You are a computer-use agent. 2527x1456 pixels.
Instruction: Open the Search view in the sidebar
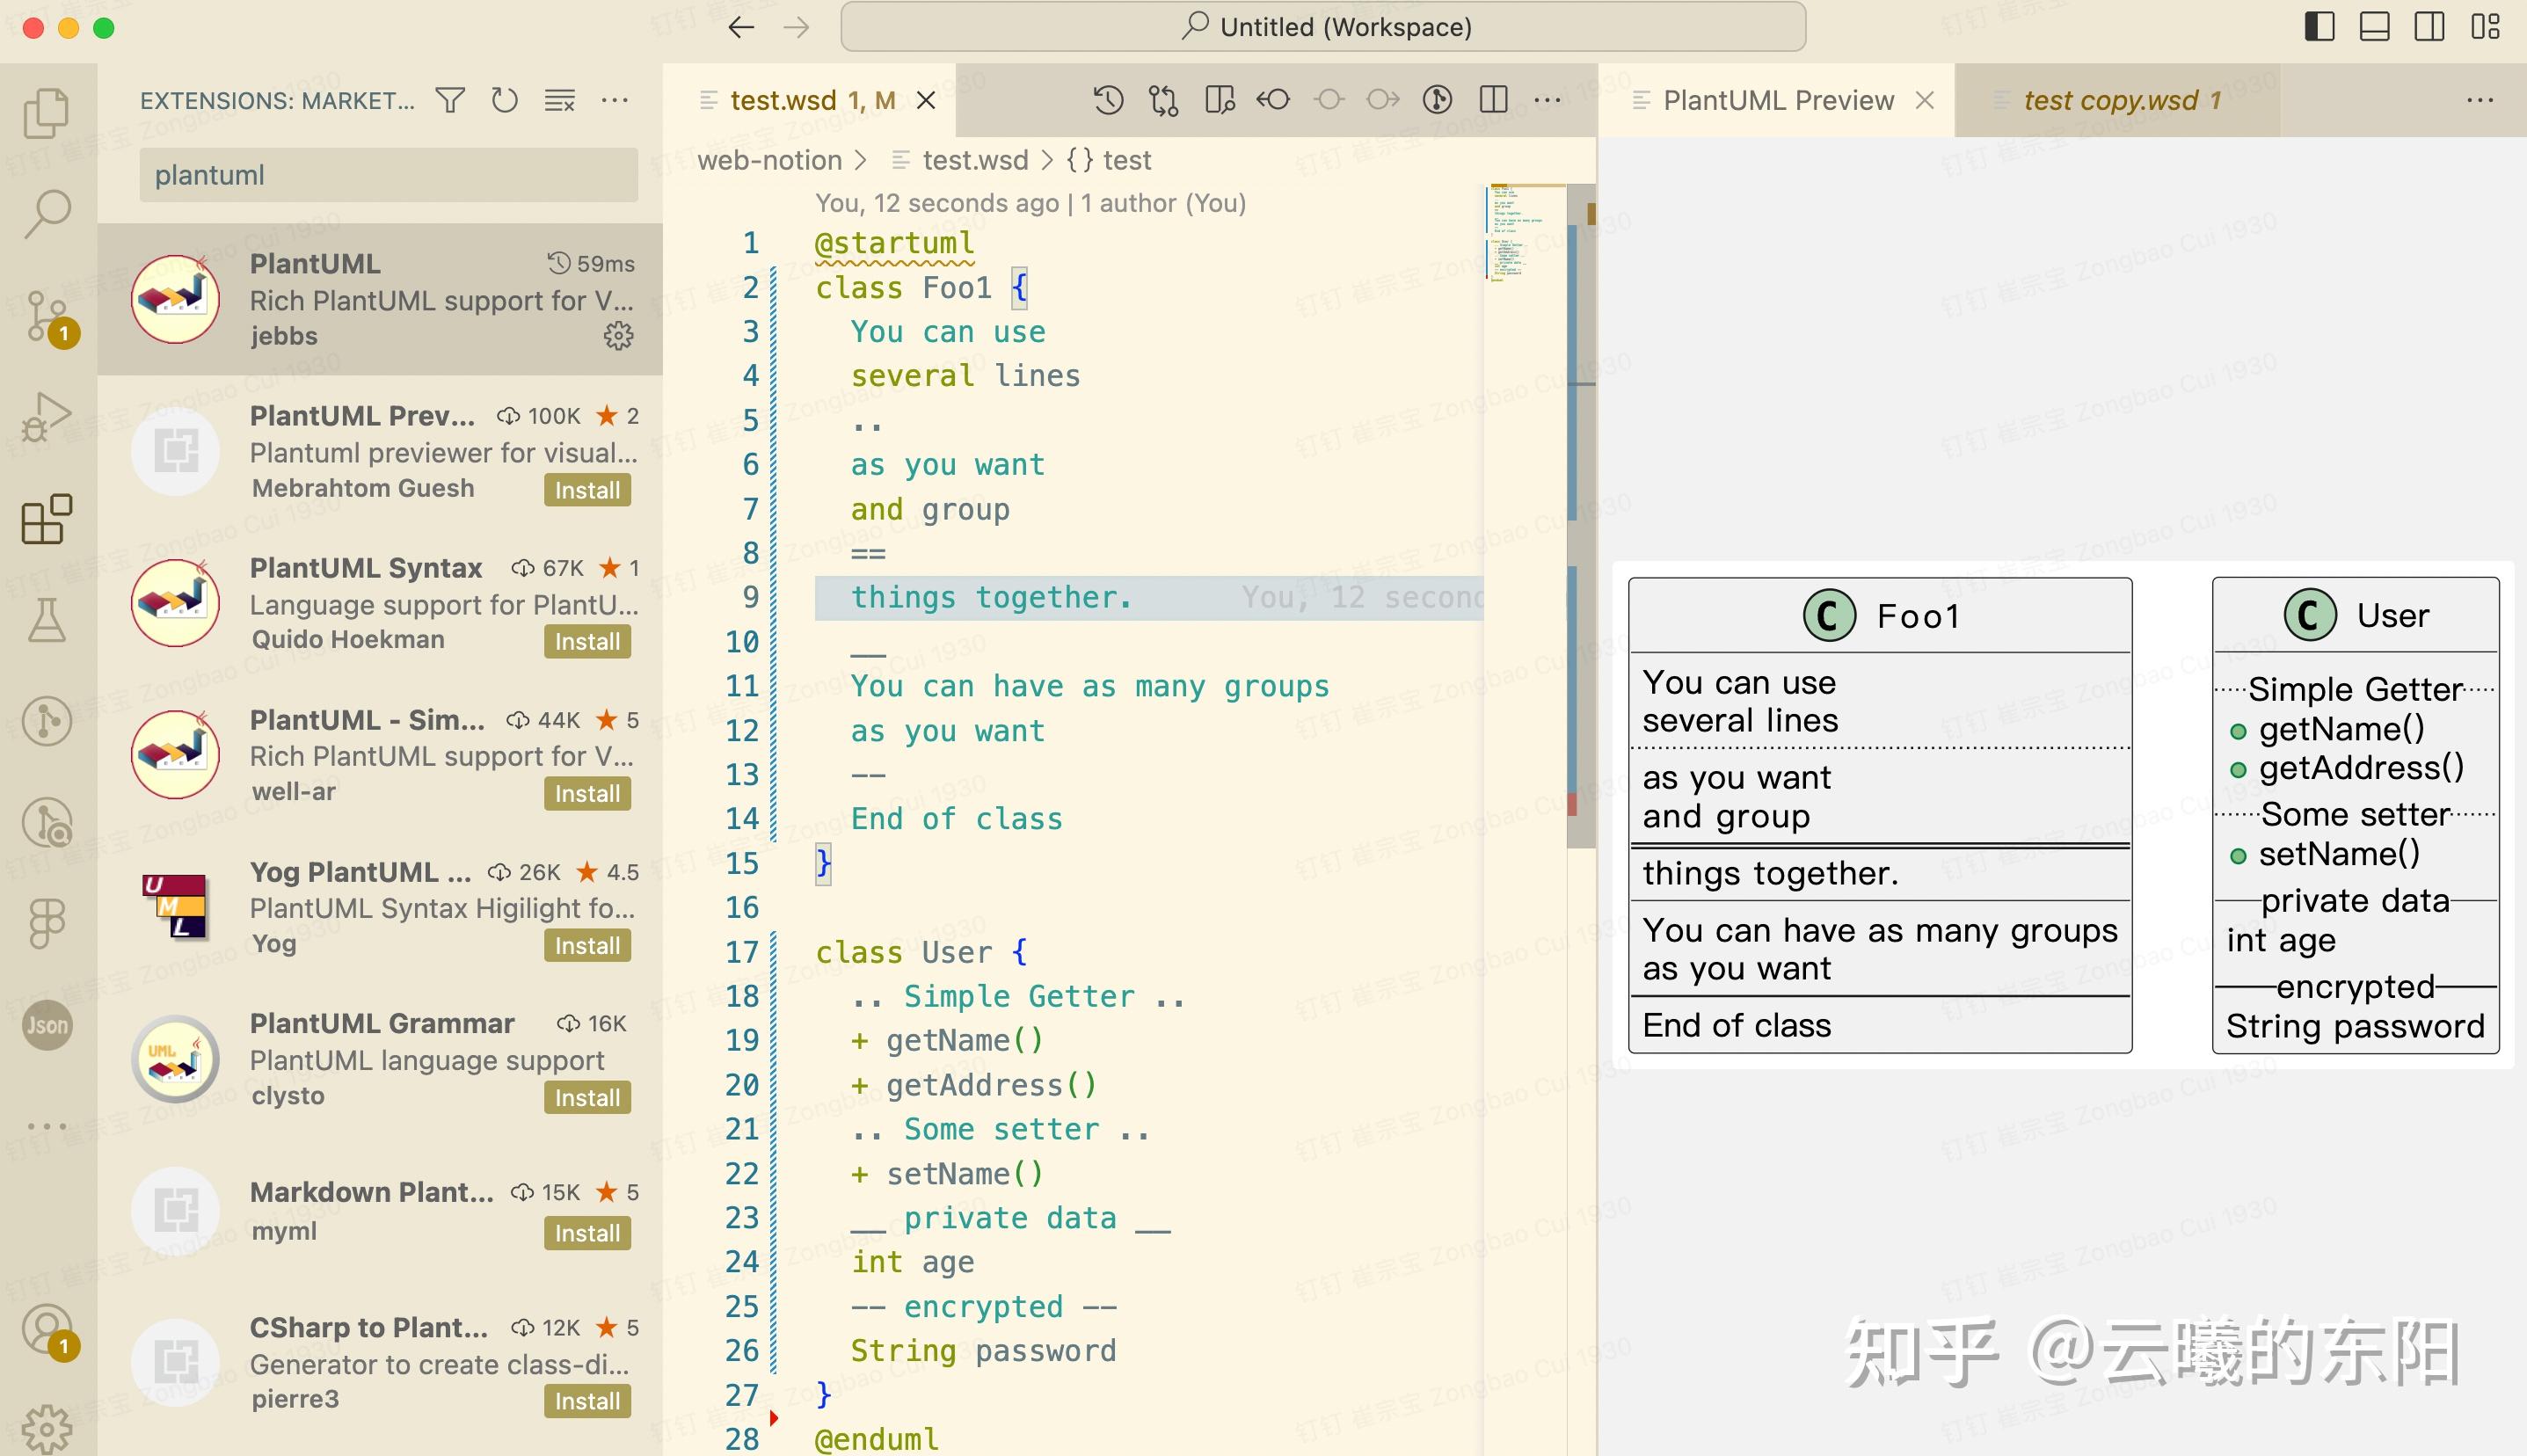[x=47, y=212]
